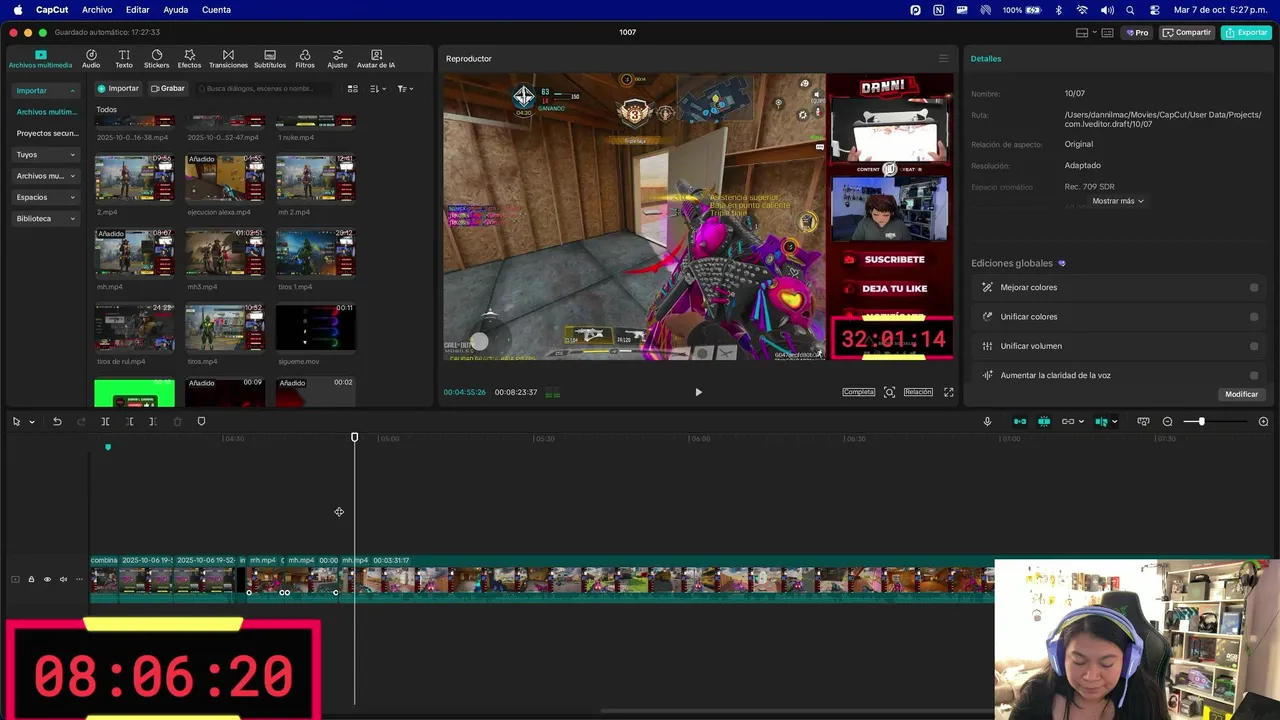Open media filter dropdown
The image size is (1280, 720).
[x=404, y=88]
